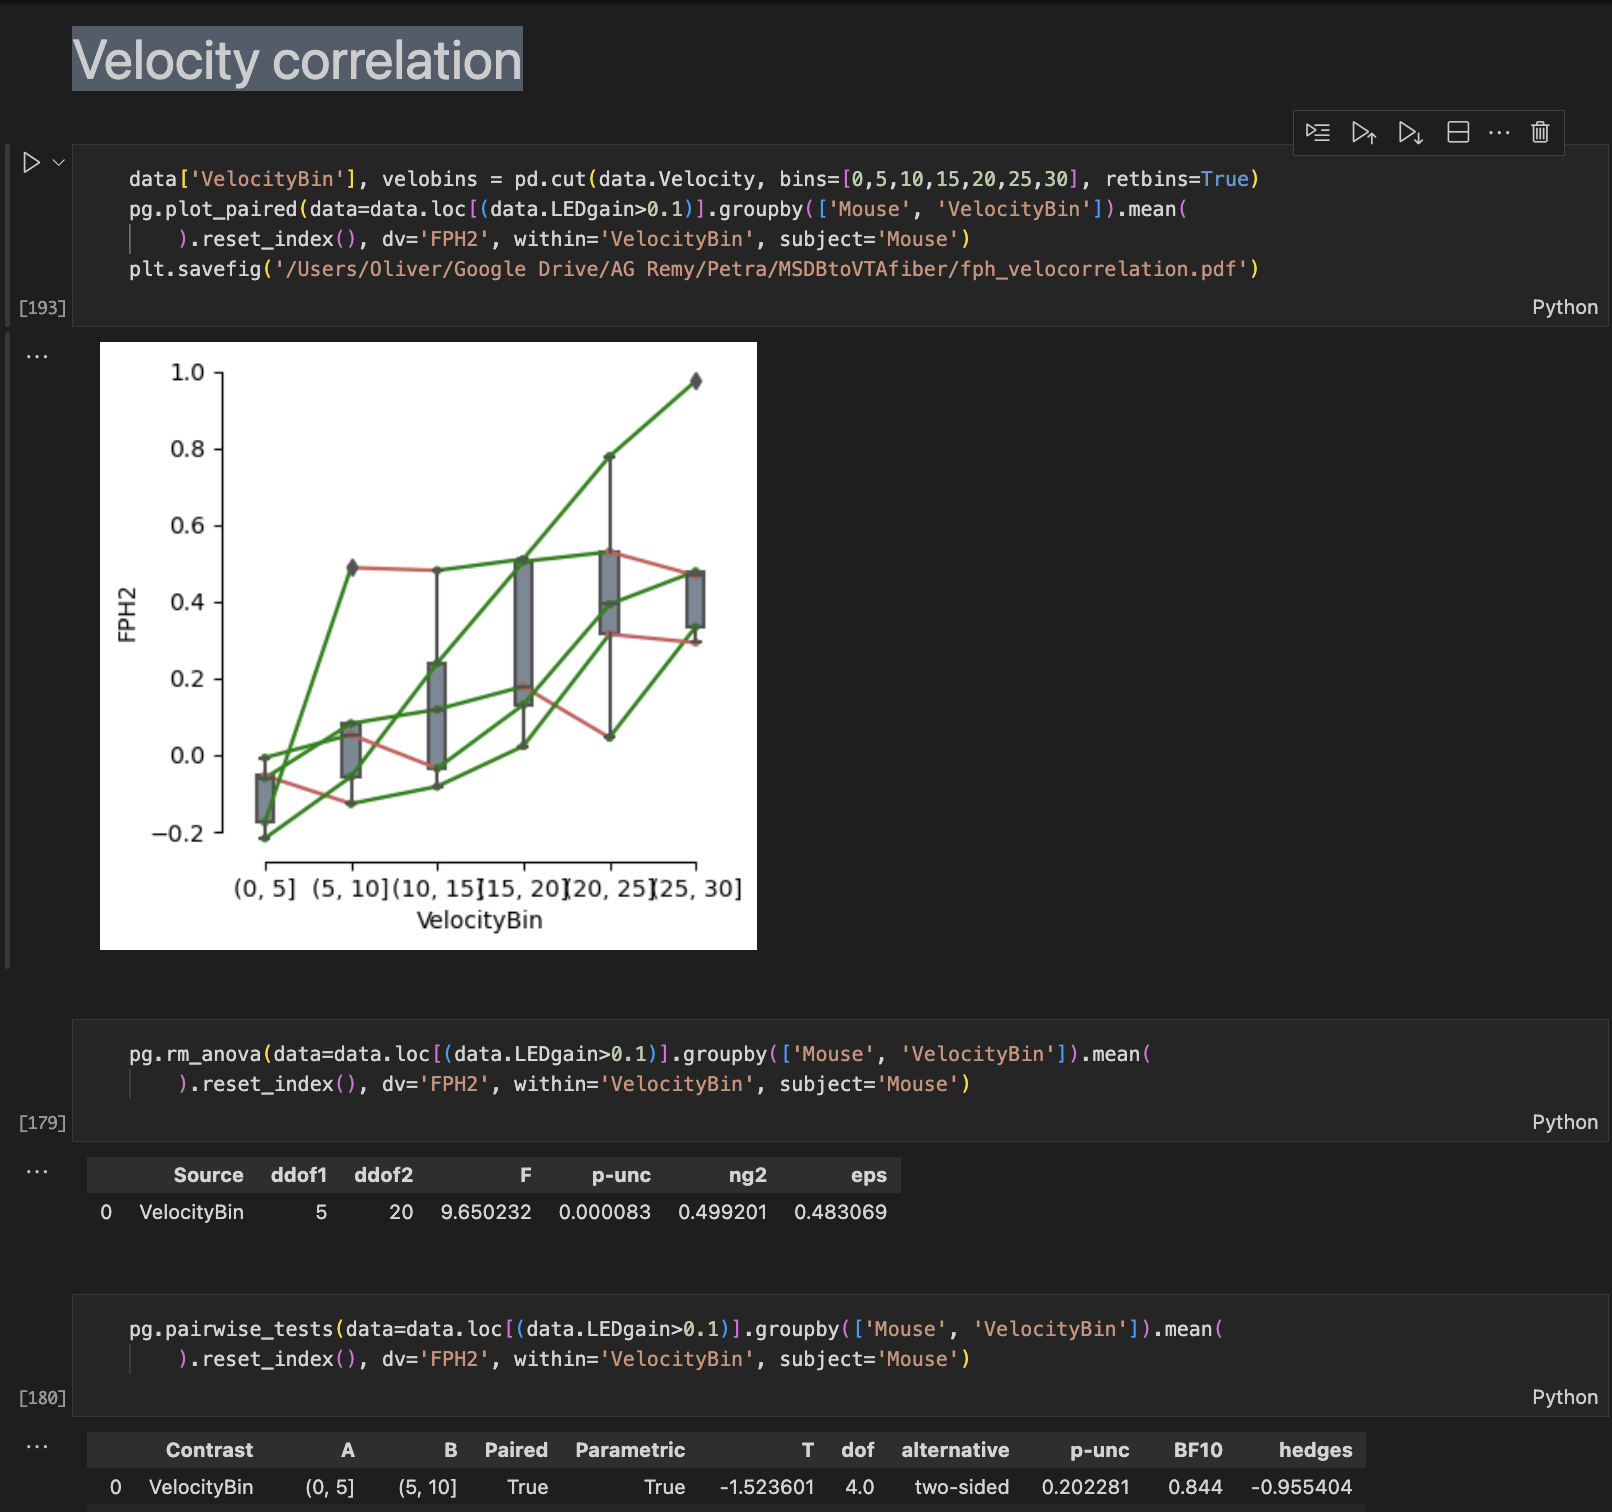This screenshot has height=1512, width=1612.
Task: Click the hedges value -0.955404
Action: [1301, 1487]
